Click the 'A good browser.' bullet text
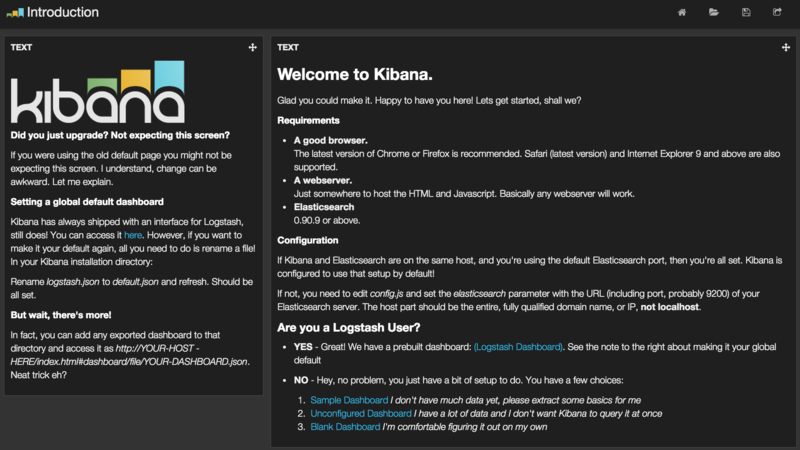 click(331, 140)
